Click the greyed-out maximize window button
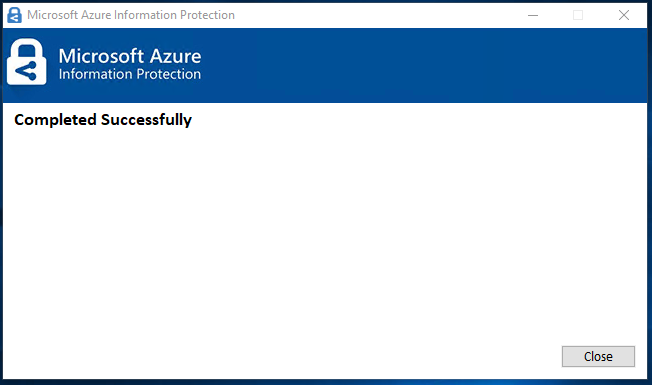This screenshot has height=385, width=652. [x=578, y=15]
